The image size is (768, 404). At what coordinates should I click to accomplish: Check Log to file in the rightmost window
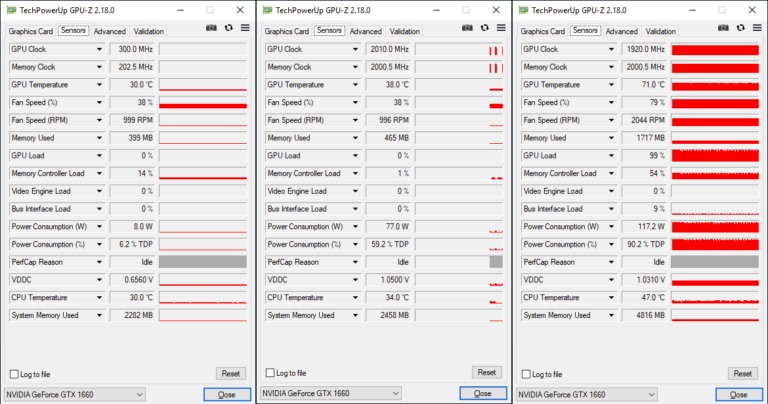526,374
